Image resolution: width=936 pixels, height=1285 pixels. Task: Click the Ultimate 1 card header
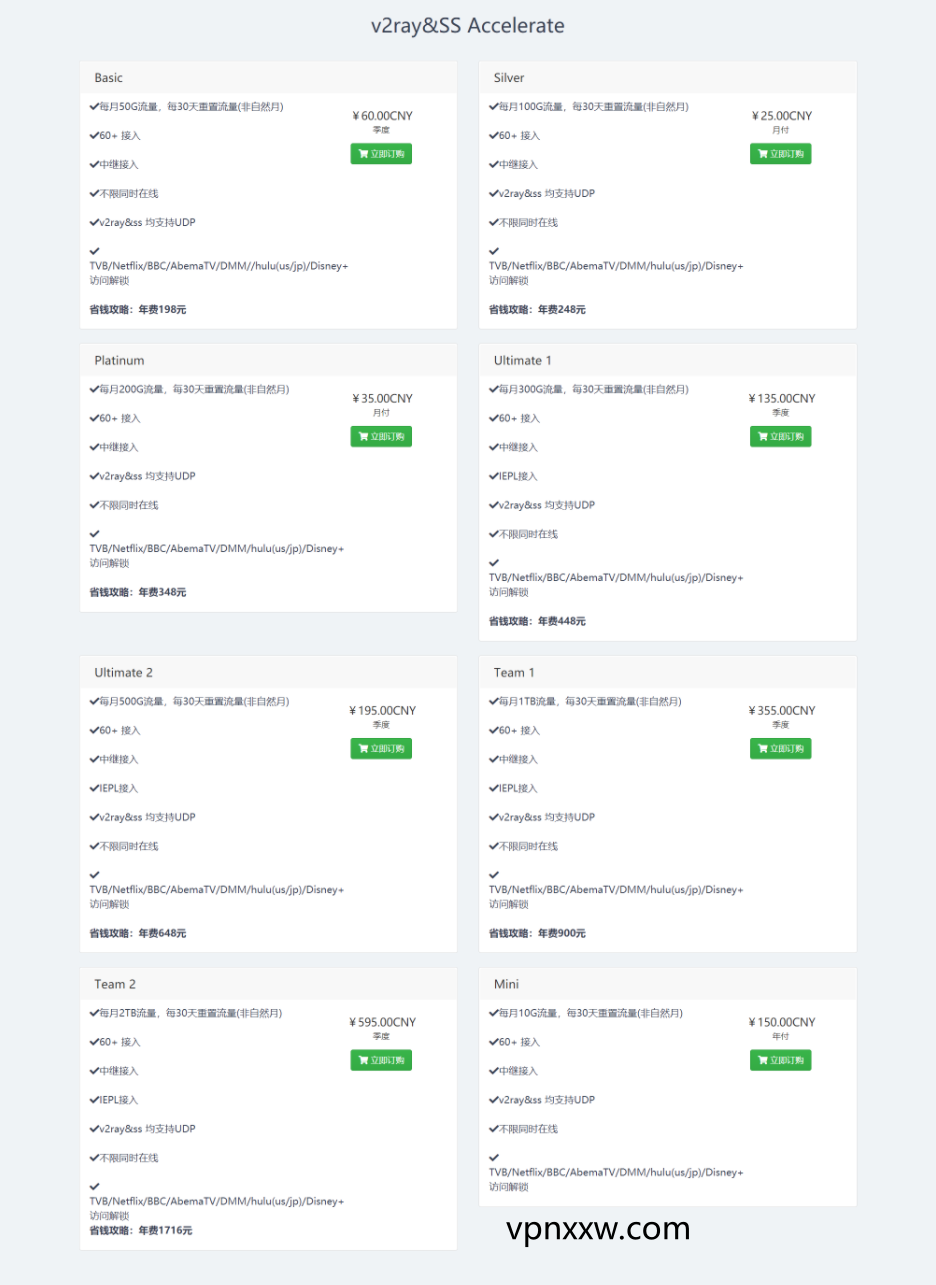point(522,361)
